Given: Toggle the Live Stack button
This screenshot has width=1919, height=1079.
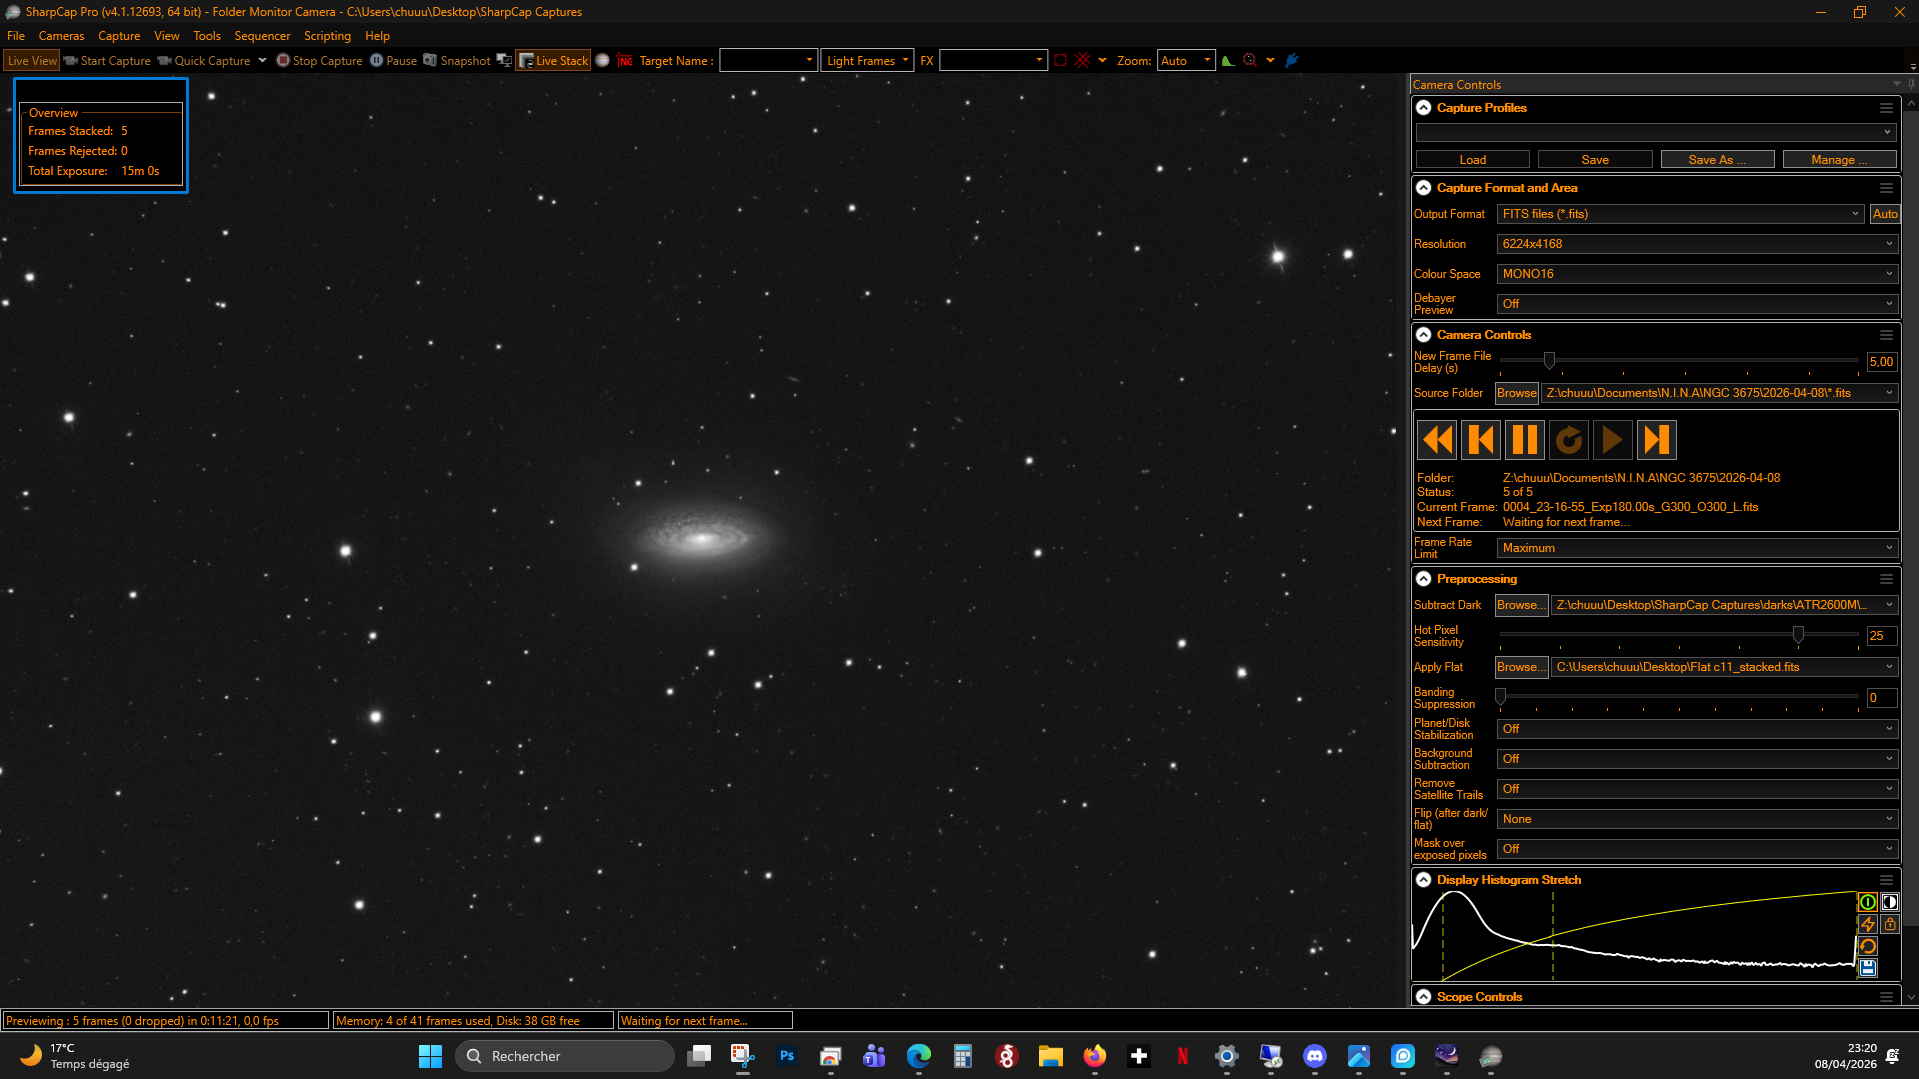Looking at the screenshot, I should click(553, 61).
